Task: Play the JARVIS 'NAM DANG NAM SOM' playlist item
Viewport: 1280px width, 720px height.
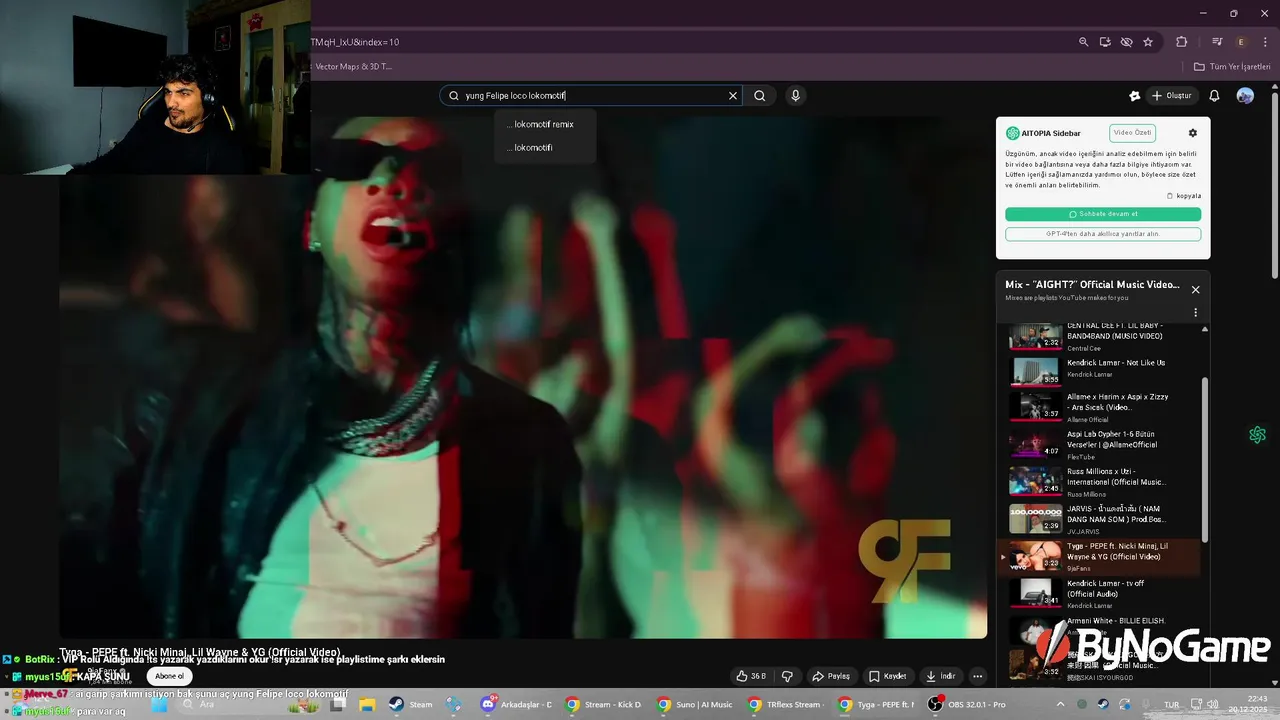Action: point(1100,518)
